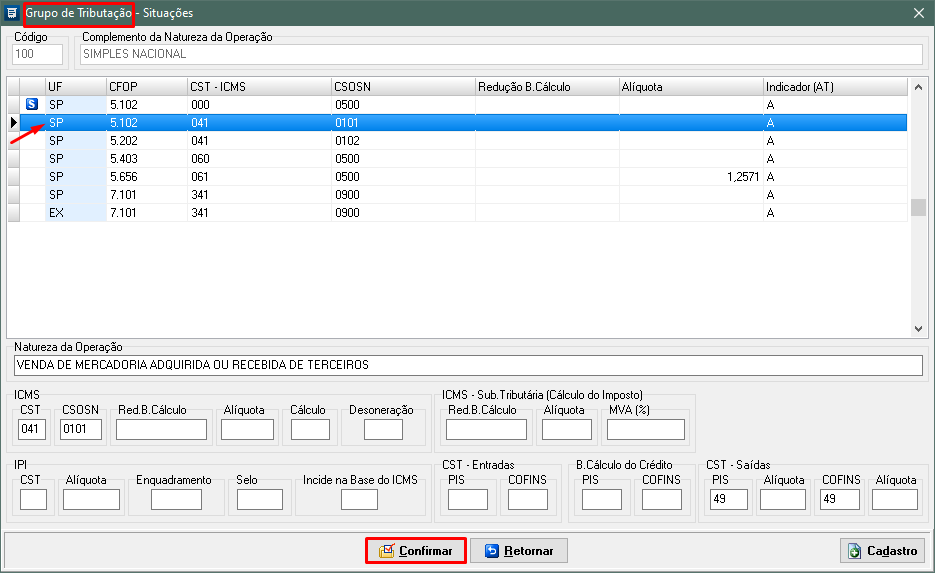Click the Indicador (AT) column header
Screen dimensions: 935x573
click(x=834, y=87)
